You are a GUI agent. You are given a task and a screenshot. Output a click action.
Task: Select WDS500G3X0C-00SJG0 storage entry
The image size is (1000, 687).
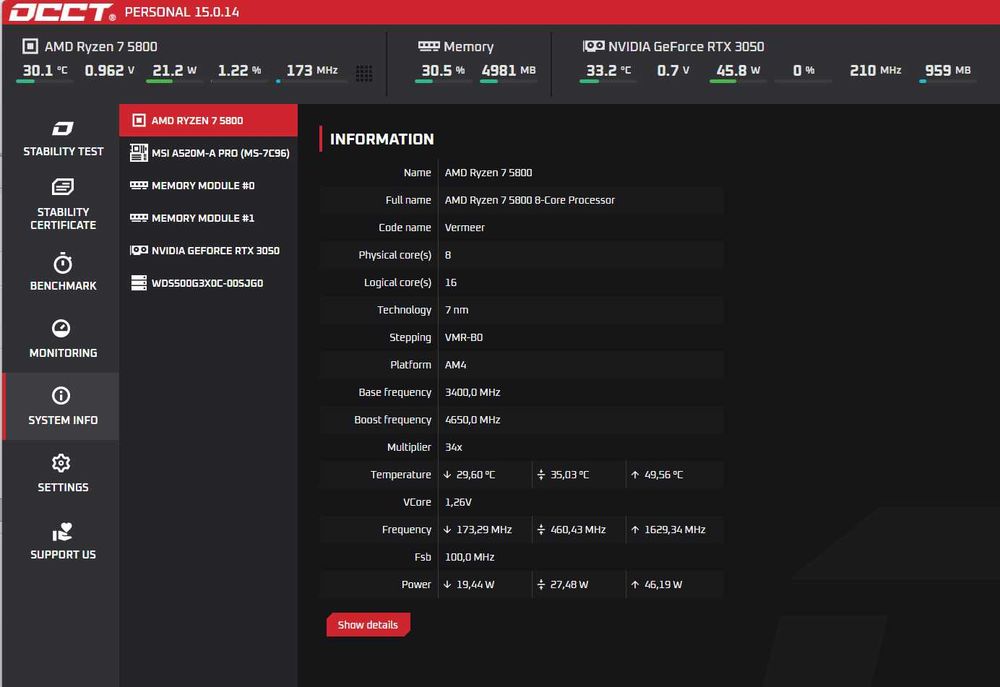pos(209,283)
